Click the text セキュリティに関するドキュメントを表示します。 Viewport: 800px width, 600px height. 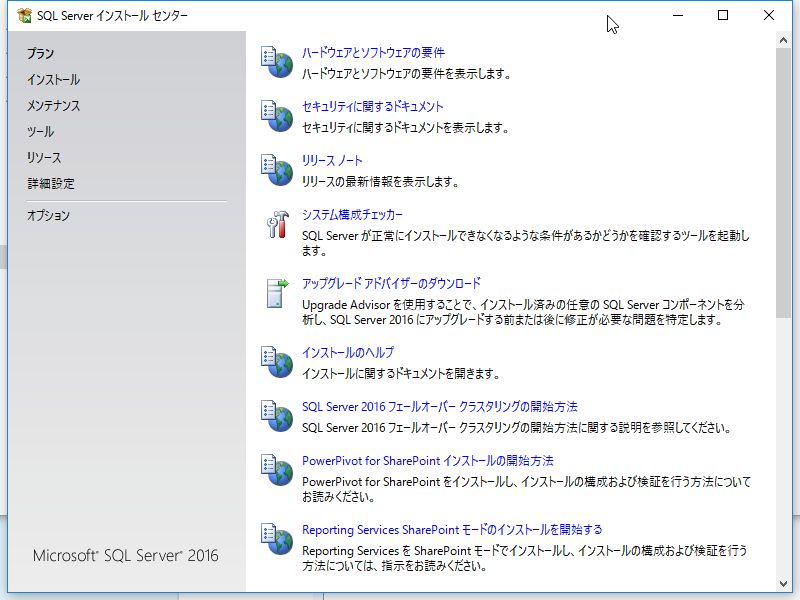point(406,128)
